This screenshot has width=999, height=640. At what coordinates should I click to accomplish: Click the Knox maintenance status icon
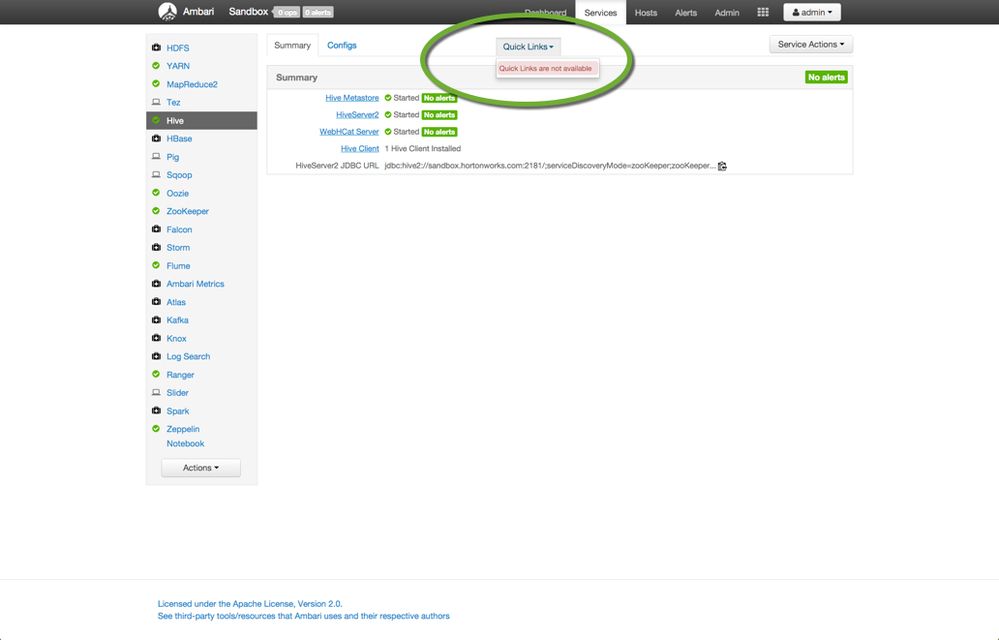pos(156,338)
